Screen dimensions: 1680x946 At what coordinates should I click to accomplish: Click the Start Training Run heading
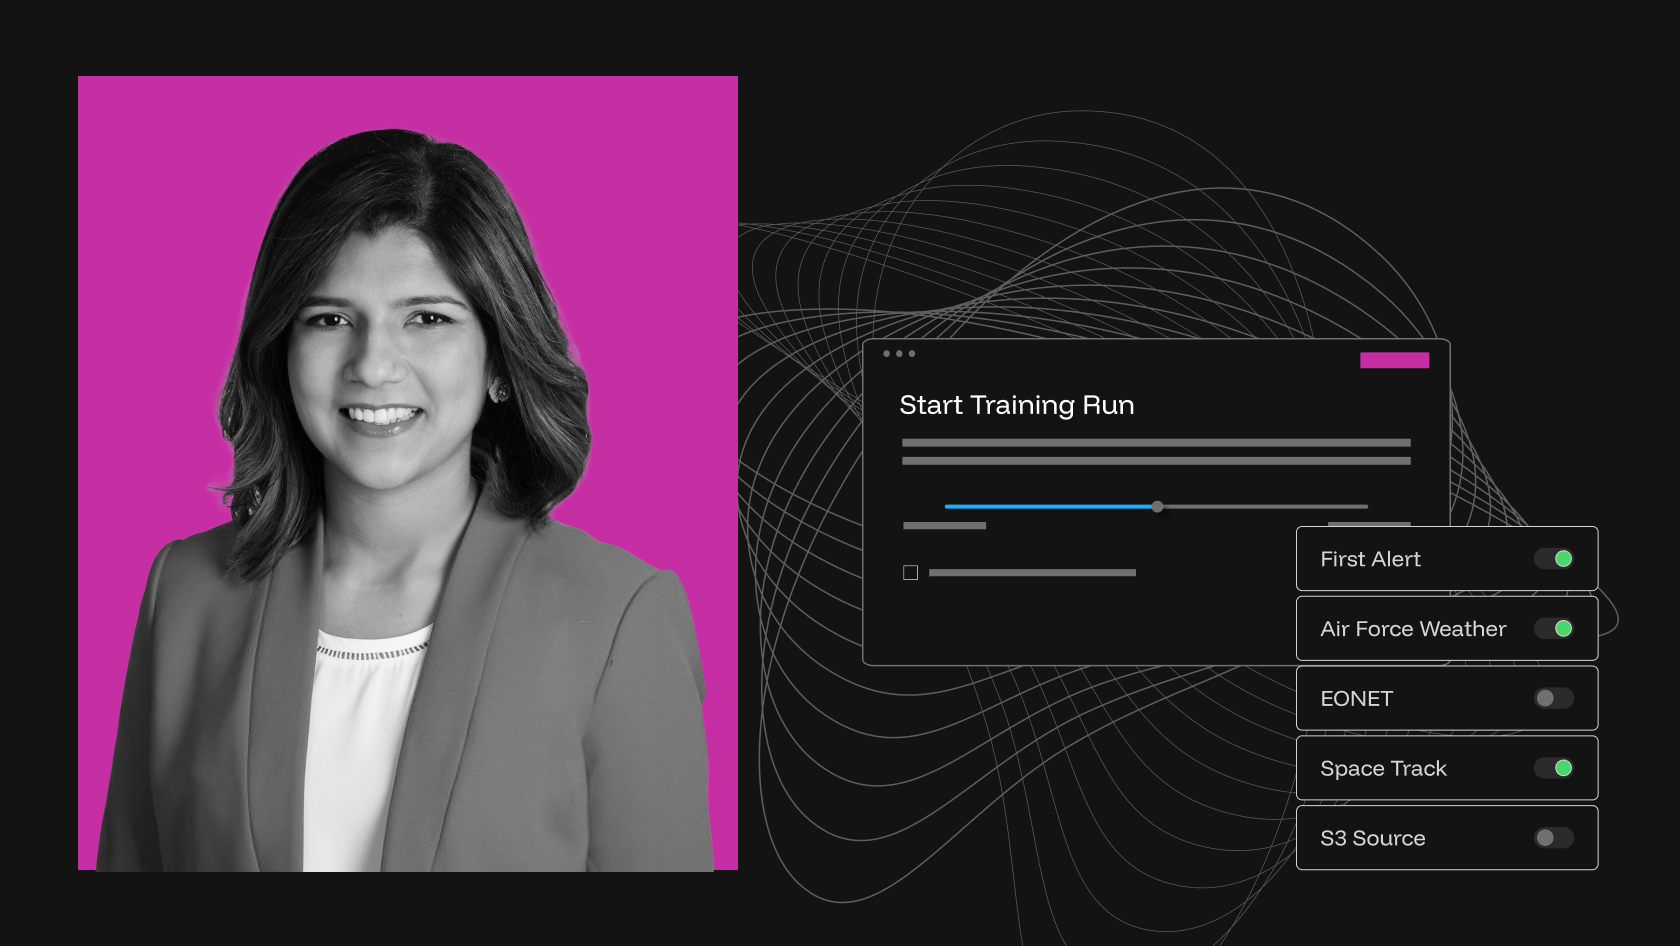[1016, 405]
